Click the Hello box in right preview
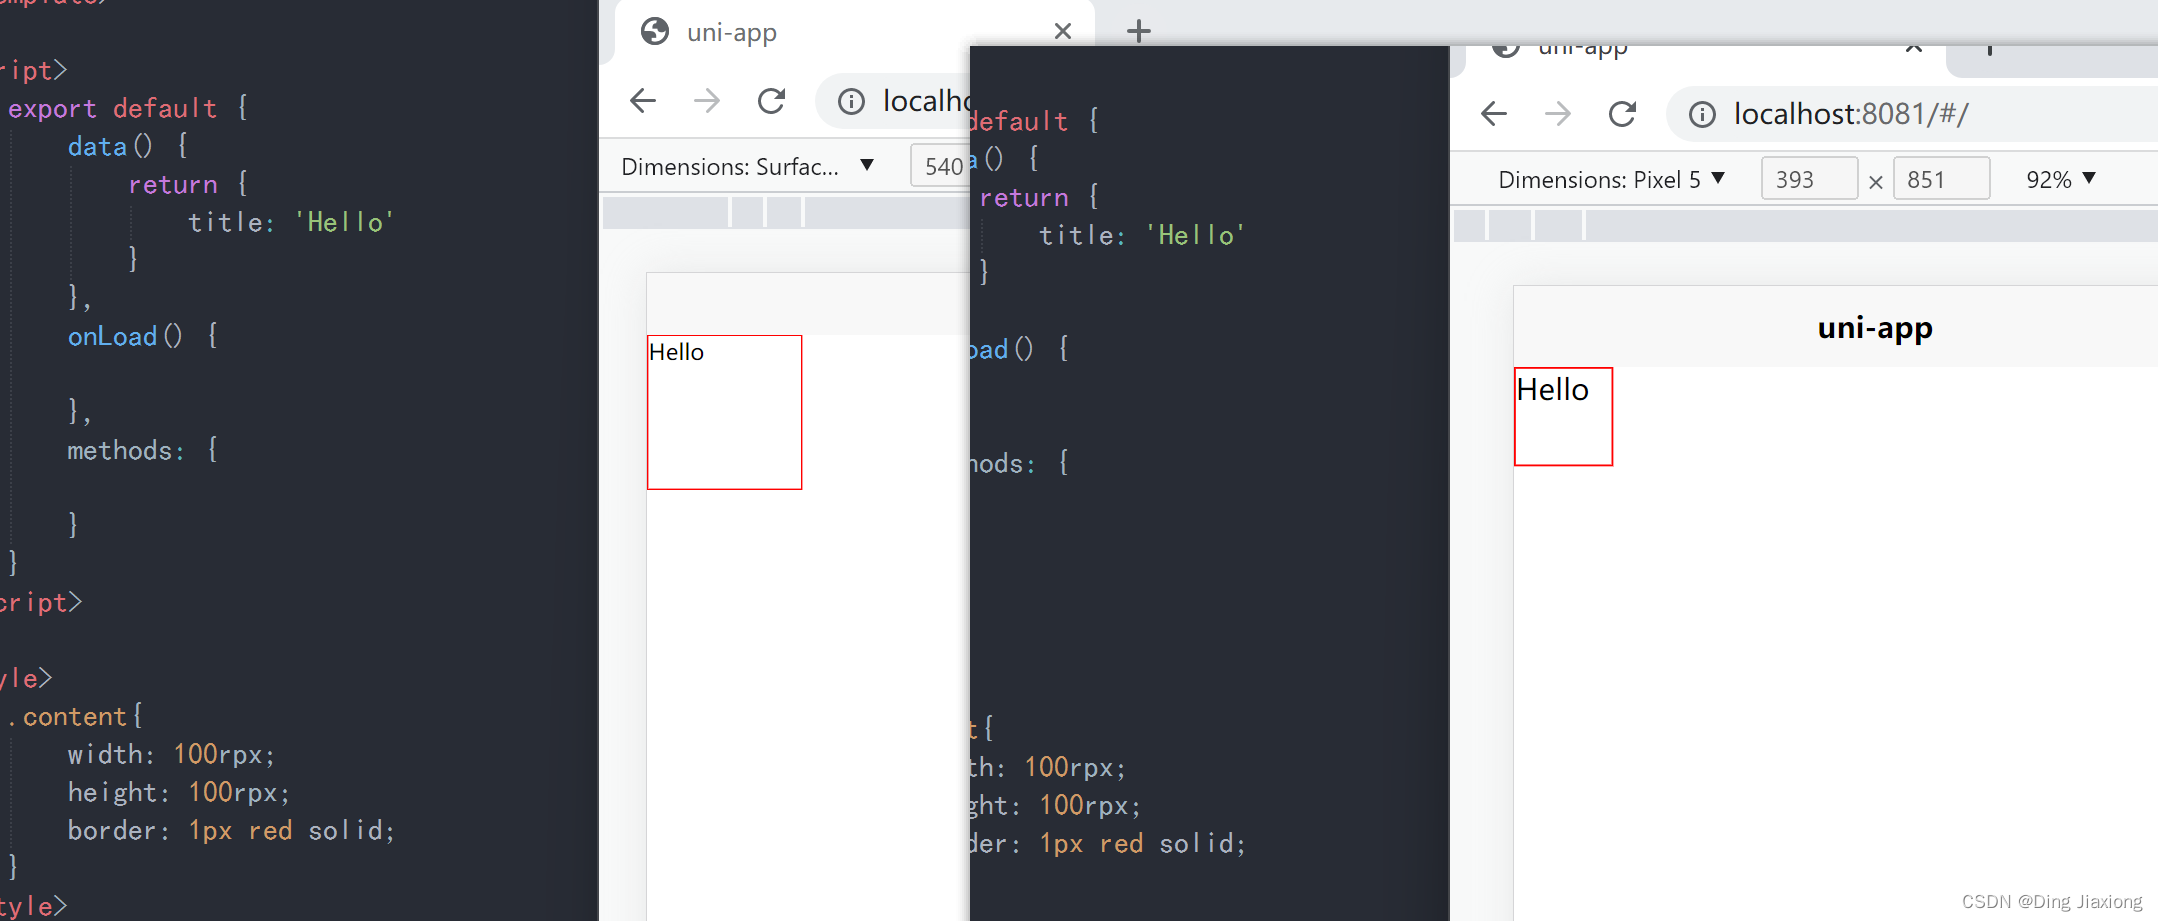The width and height of the screenshot is (2158, 921). (1563, 416)
